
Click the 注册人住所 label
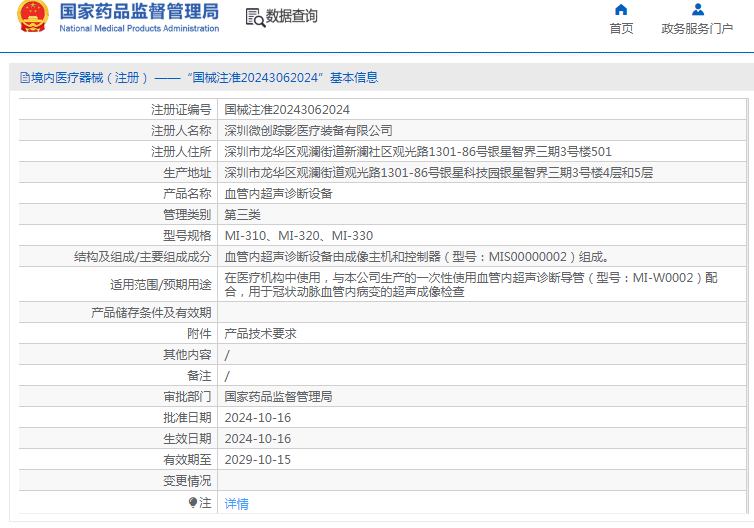[x=181, y=151]
